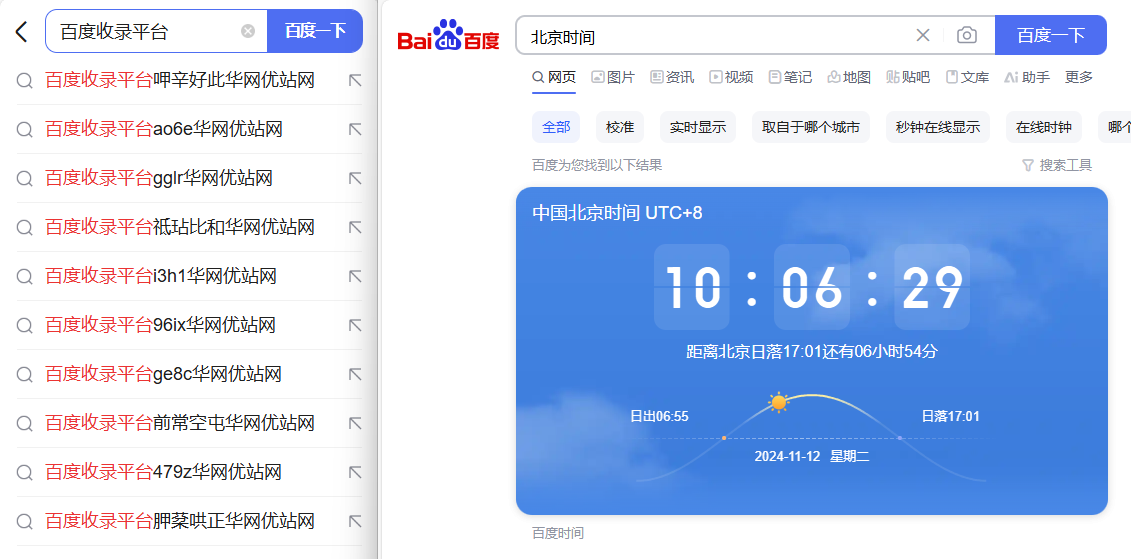Click the sun icon on the daylight curve
The image size is (1131, 559).
tap(778, 402)
